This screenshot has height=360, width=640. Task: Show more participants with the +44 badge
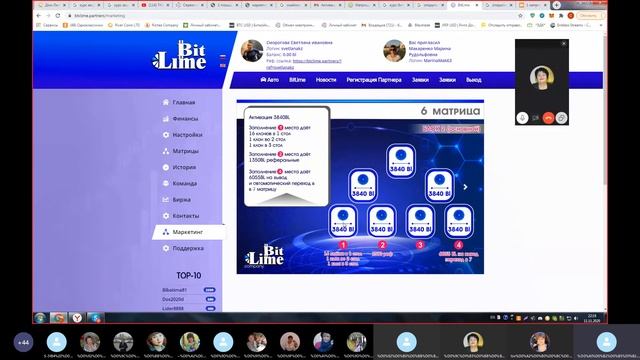click(23, 342)
